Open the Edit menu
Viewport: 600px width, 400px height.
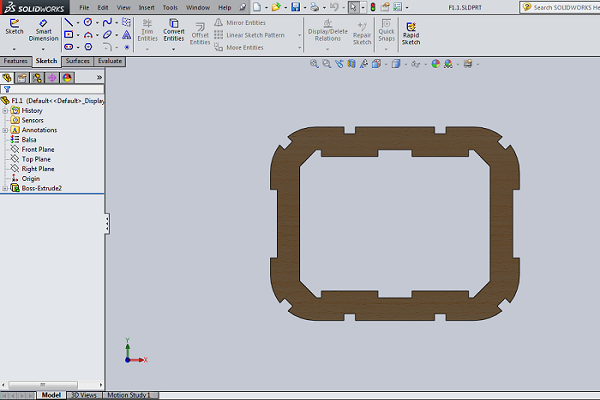point(103,7)
